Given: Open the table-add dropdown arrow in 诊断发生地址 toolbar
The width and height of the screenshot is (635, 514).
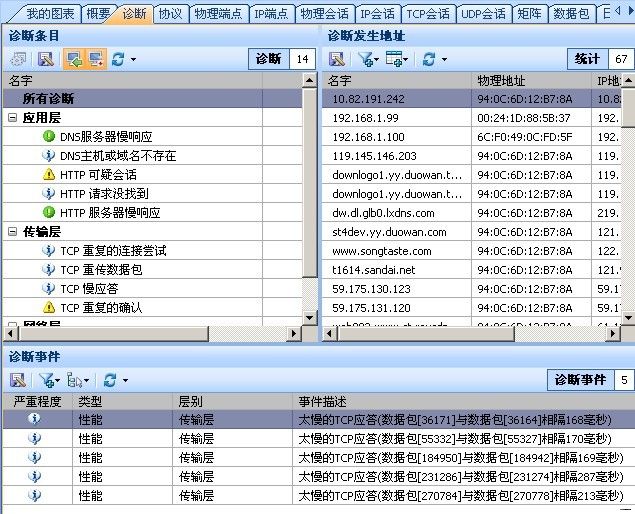Looking at the screenshot, I should pos(406,60).
